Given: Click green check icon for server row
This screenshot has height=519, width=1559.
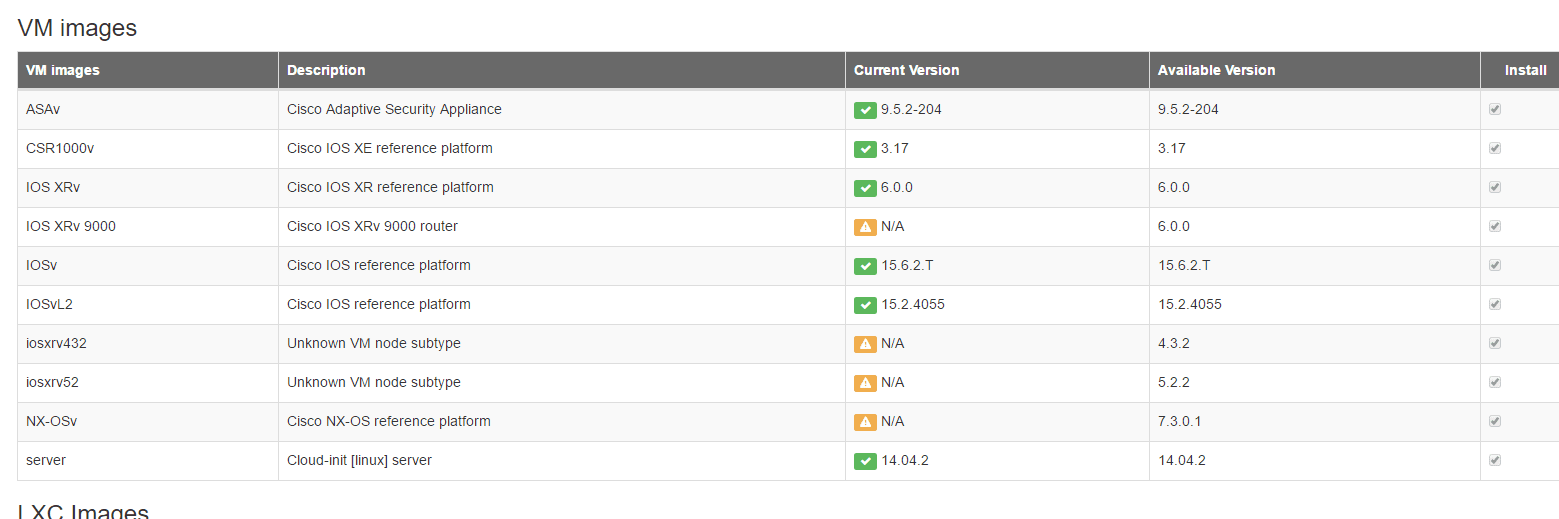Looking at the screenshot, I should 865,461.
